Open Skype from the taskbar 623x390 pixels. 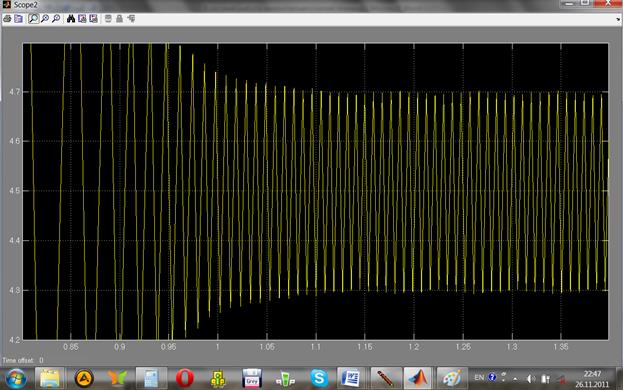pos(319,378)
